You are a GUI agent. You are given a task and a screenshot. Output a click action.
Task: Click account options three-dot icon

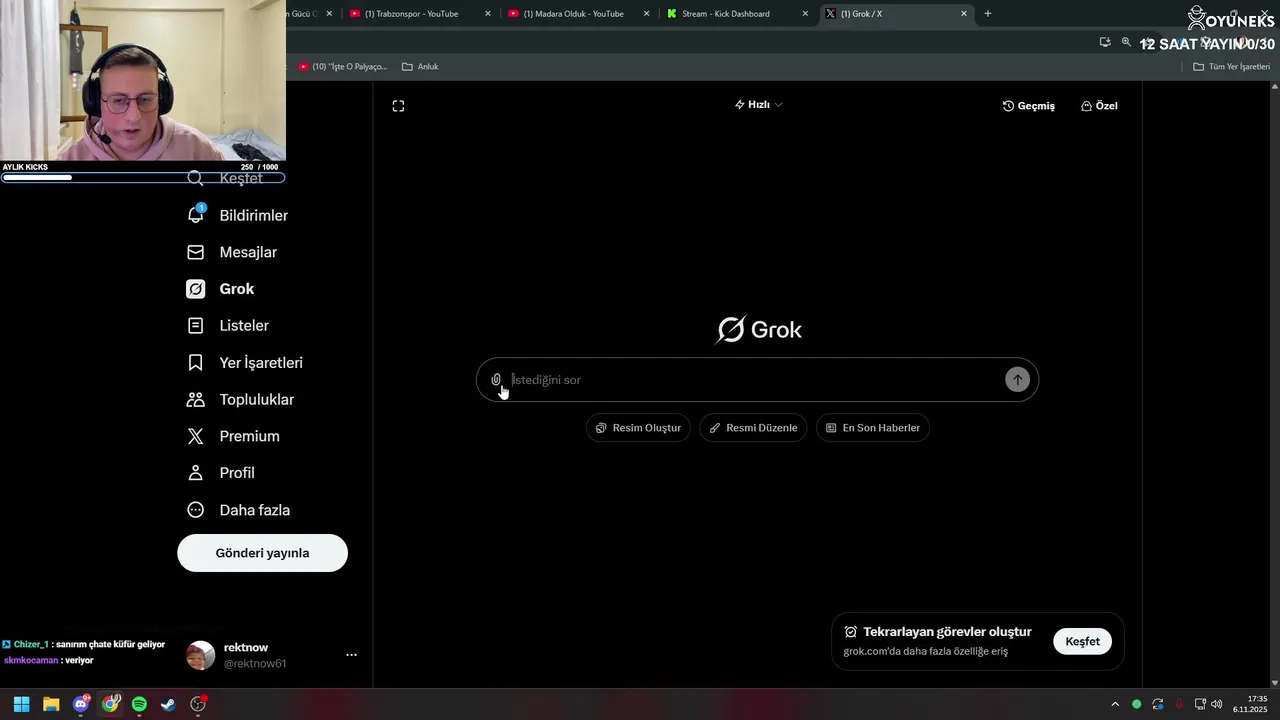click(351, 655)
